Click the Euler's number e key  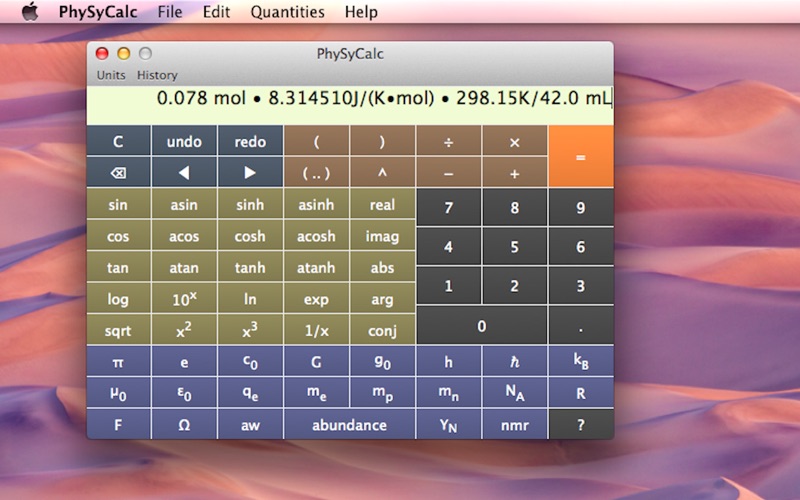[184, 362]
